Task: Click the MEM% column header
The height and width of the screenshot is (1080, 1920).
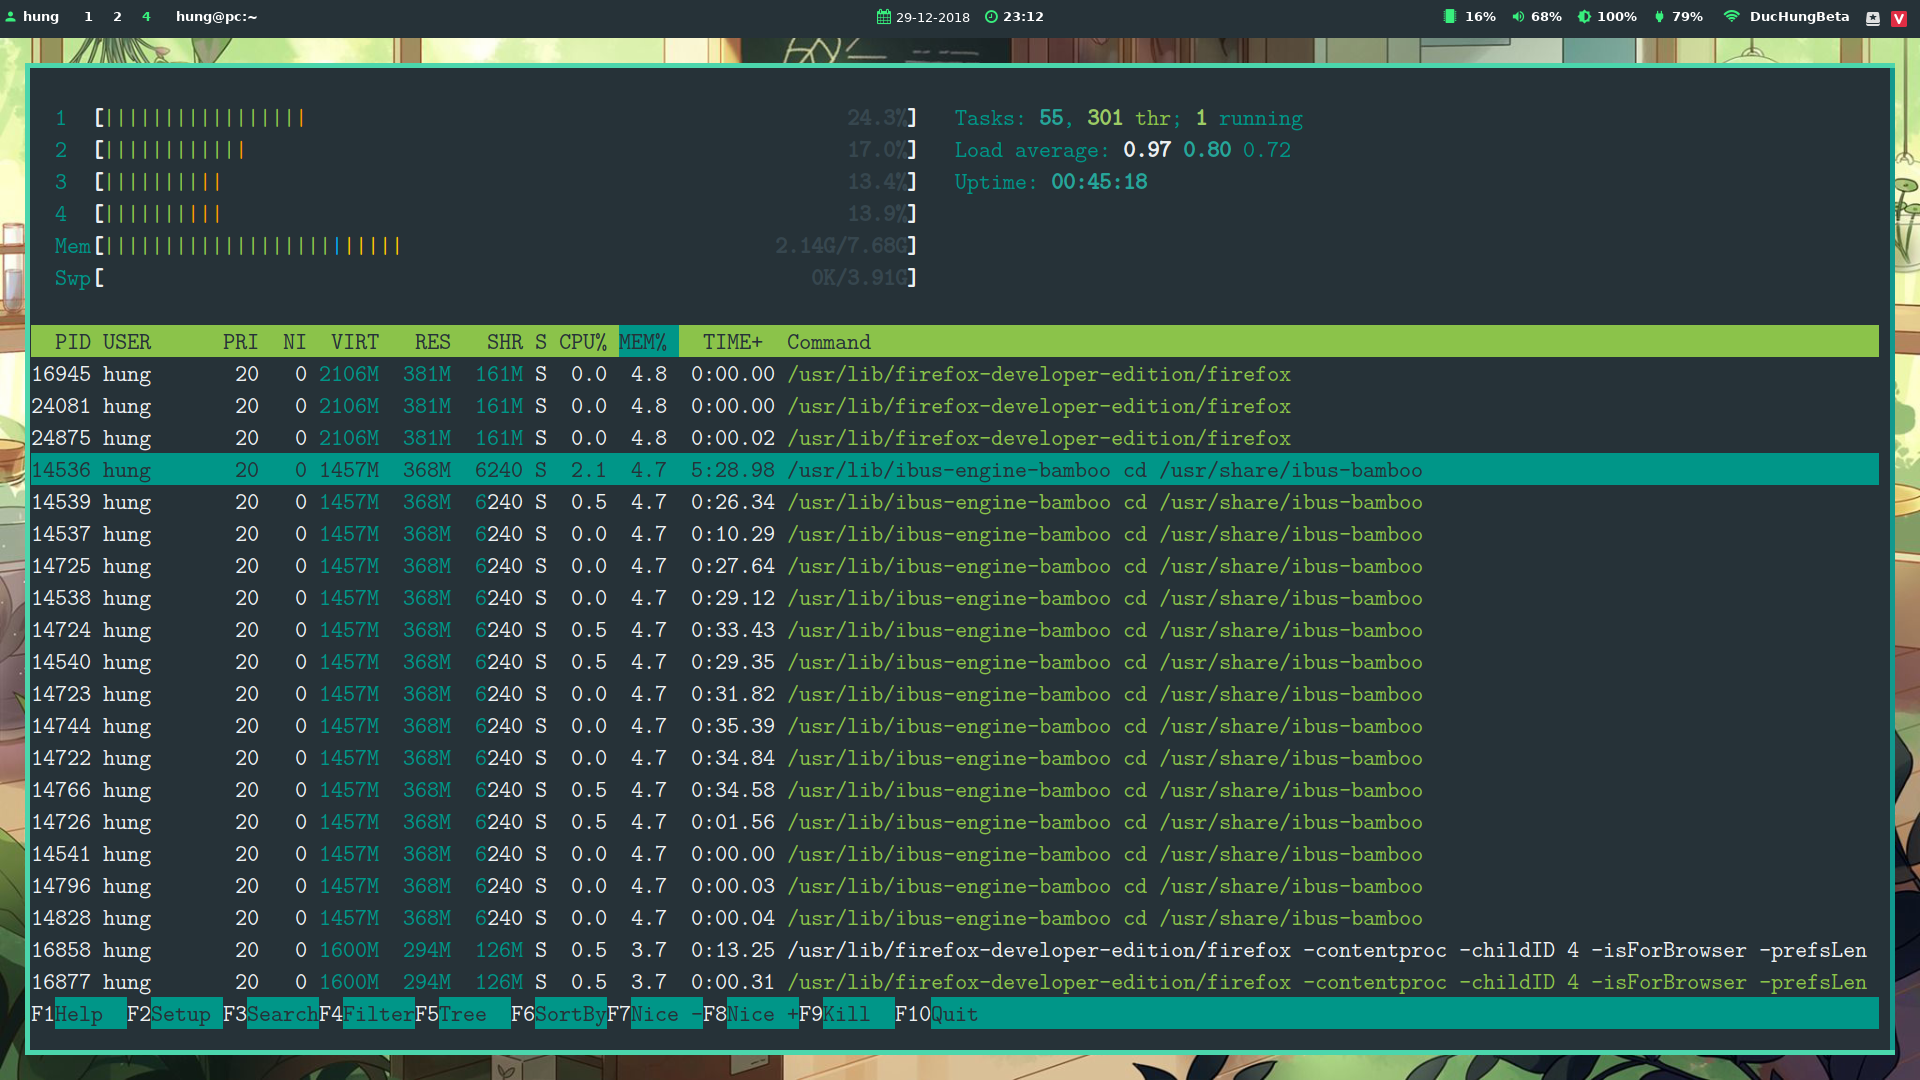Action: click(x=643, y=342)
